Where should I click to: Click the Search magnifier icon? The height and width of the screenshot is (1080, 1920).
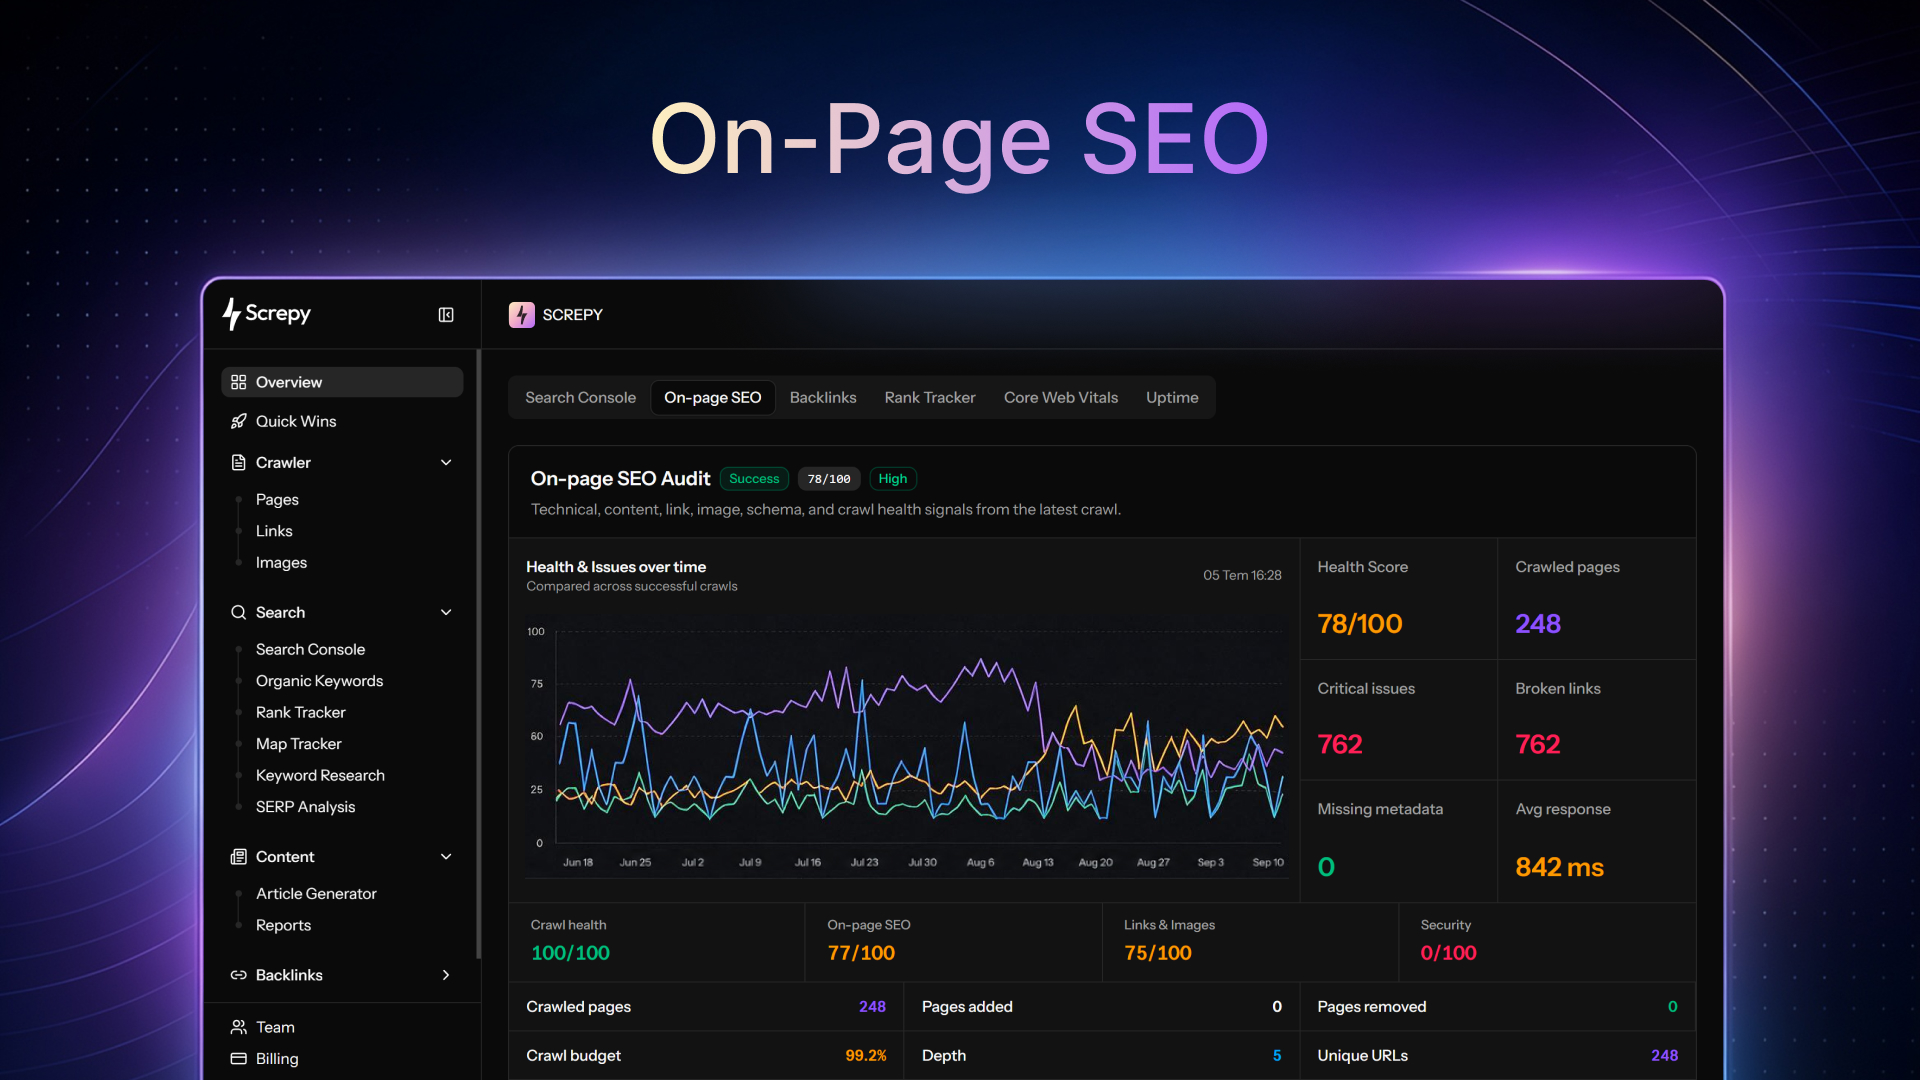point(238,612)
